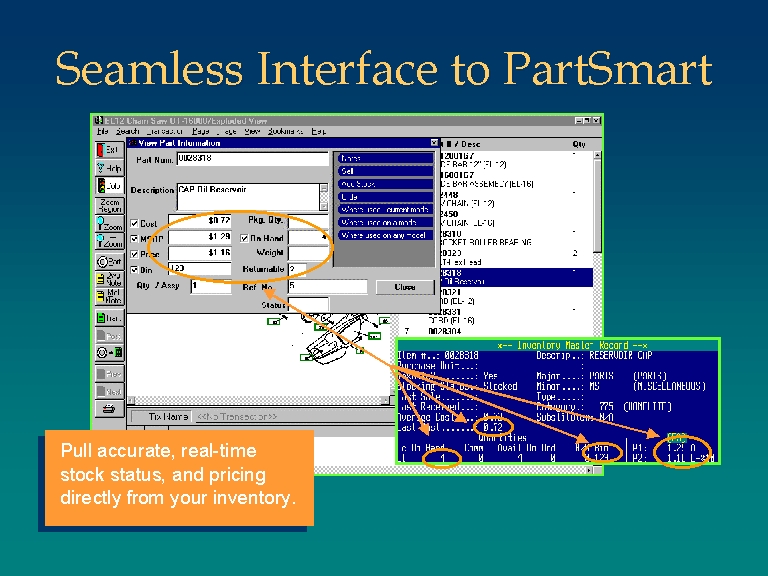Image resolution: width=768 pixels, height=576 pixels.
Task: Click the Ref No field showing 5
Action: click(x=328, y=287)
